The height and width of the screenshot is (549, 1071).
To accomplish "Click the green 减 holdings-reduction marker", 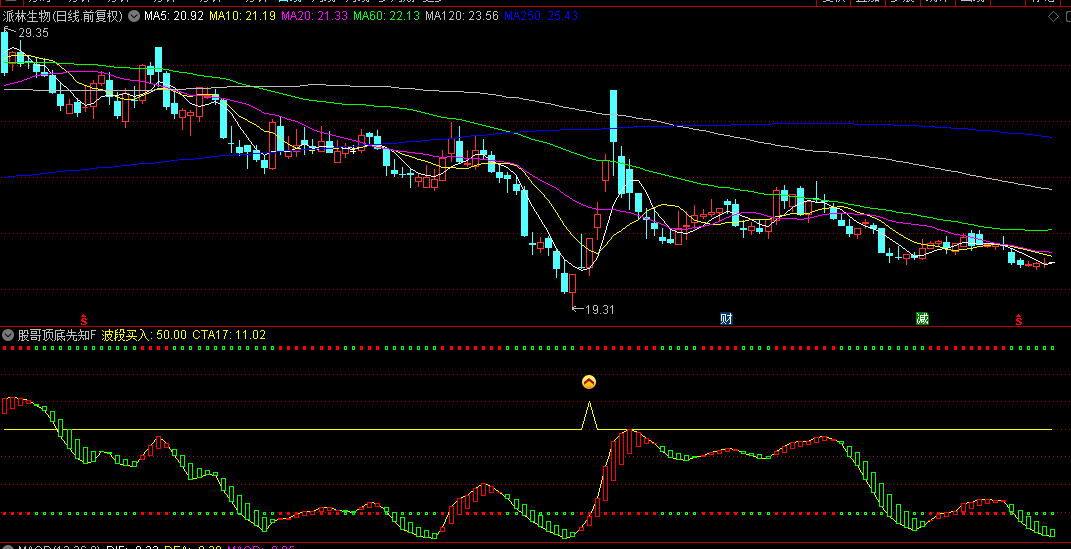I will coord(922,318).
